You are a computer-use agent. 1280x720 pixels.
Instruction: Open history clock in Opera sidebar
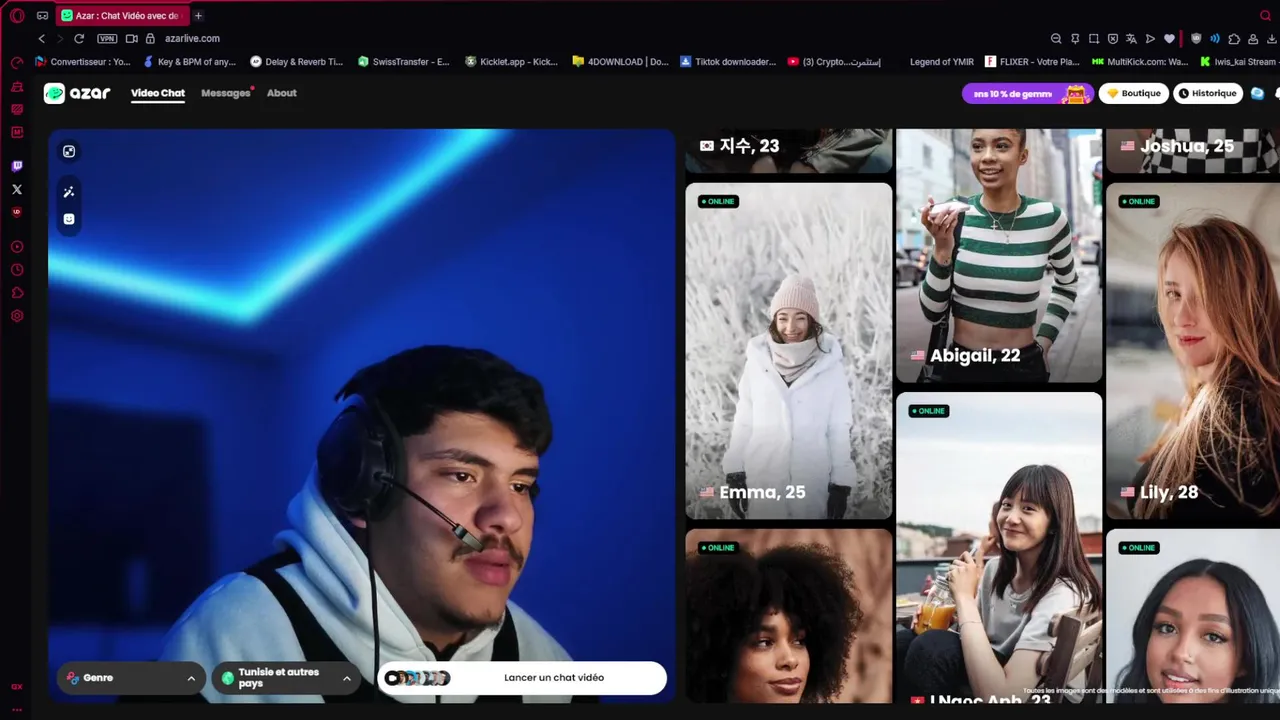[17, 270]
